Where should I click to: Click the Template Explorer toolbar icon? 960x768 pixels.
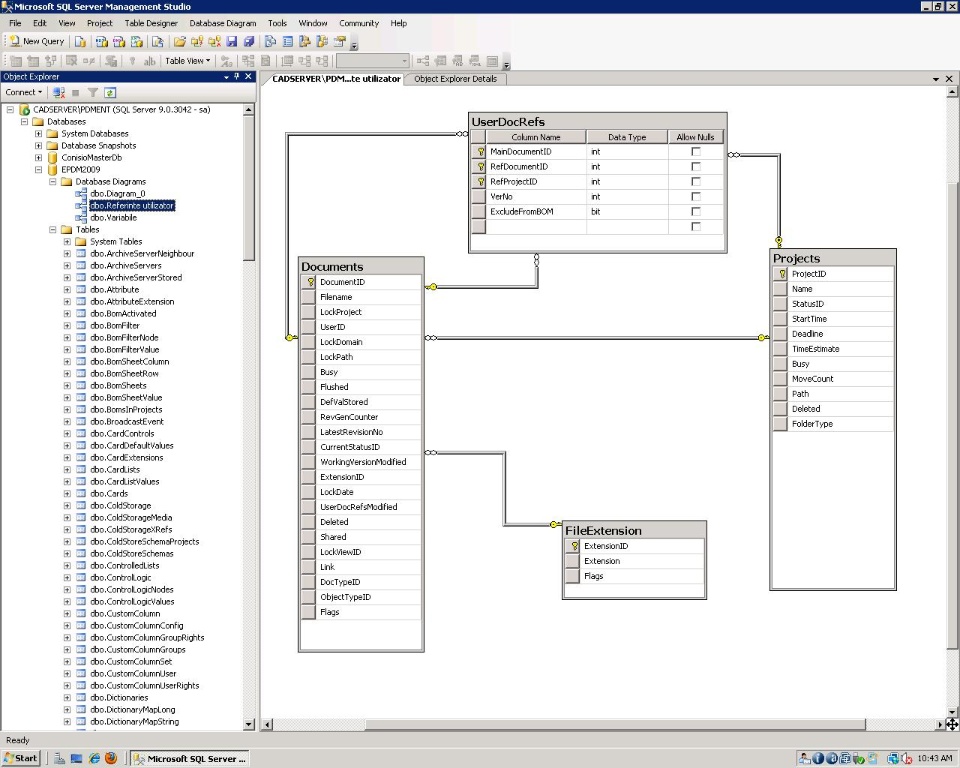point(322,42)
